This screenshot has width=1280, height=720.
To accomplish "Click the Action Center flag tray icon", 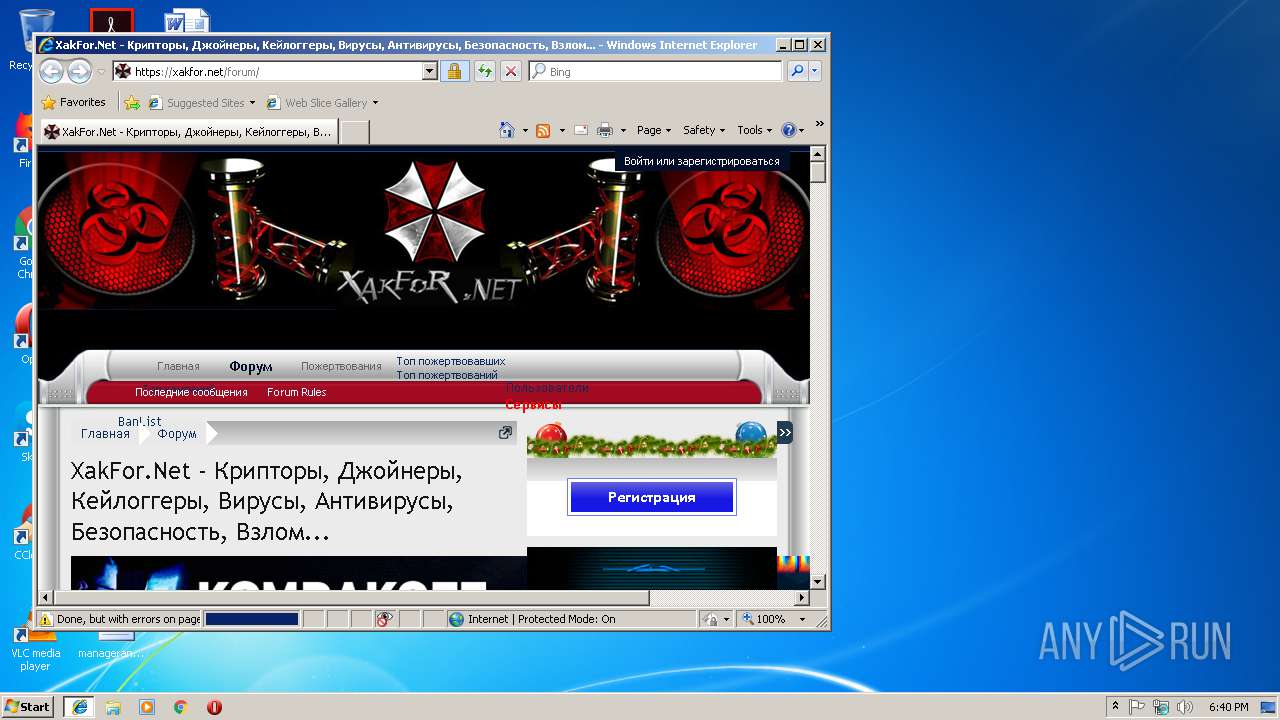I will click(x=1137, y=706).
